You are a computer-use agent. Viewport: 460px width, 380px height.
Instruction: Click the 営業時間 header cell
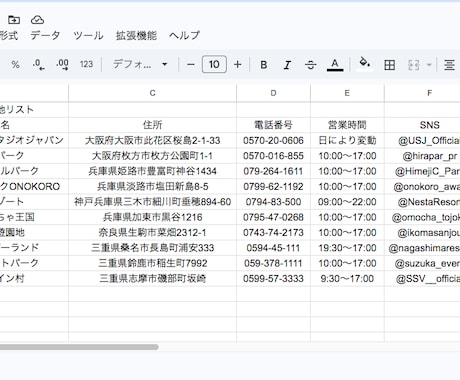coord(347,125)
